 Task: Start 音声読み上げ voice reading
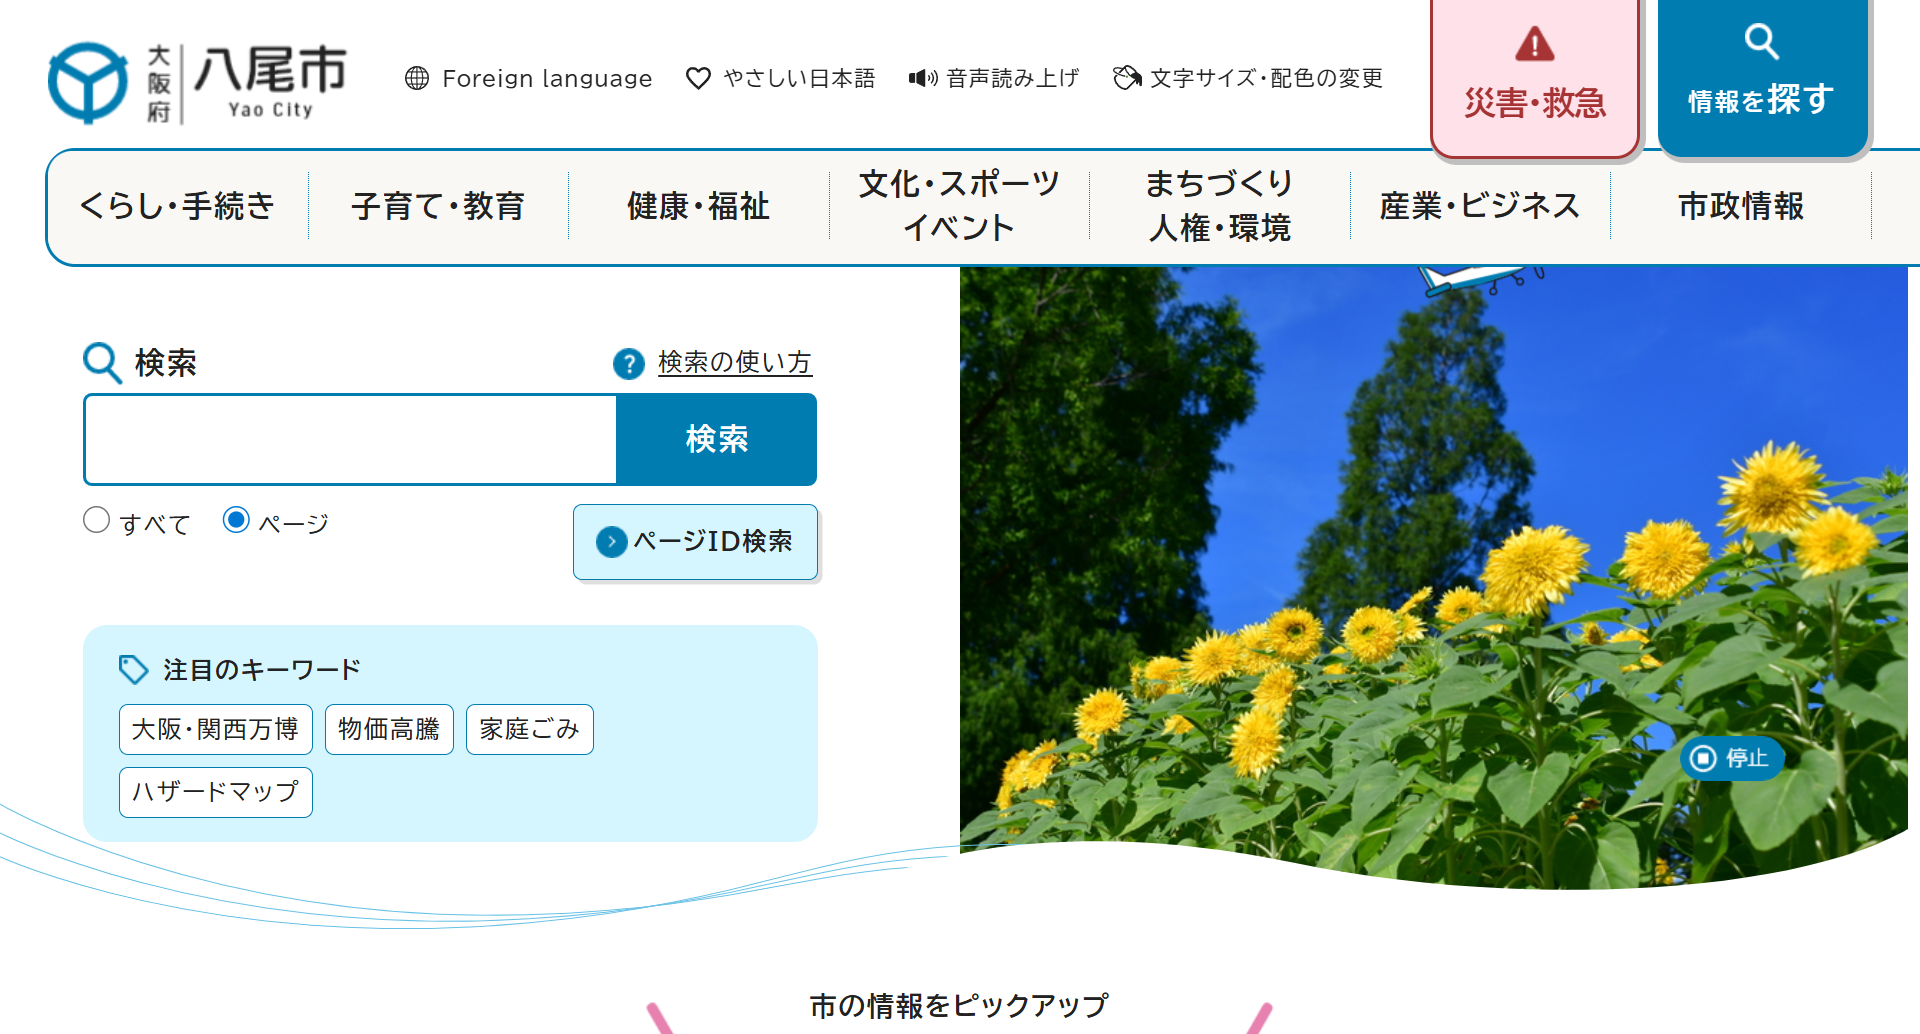(994, 78)
